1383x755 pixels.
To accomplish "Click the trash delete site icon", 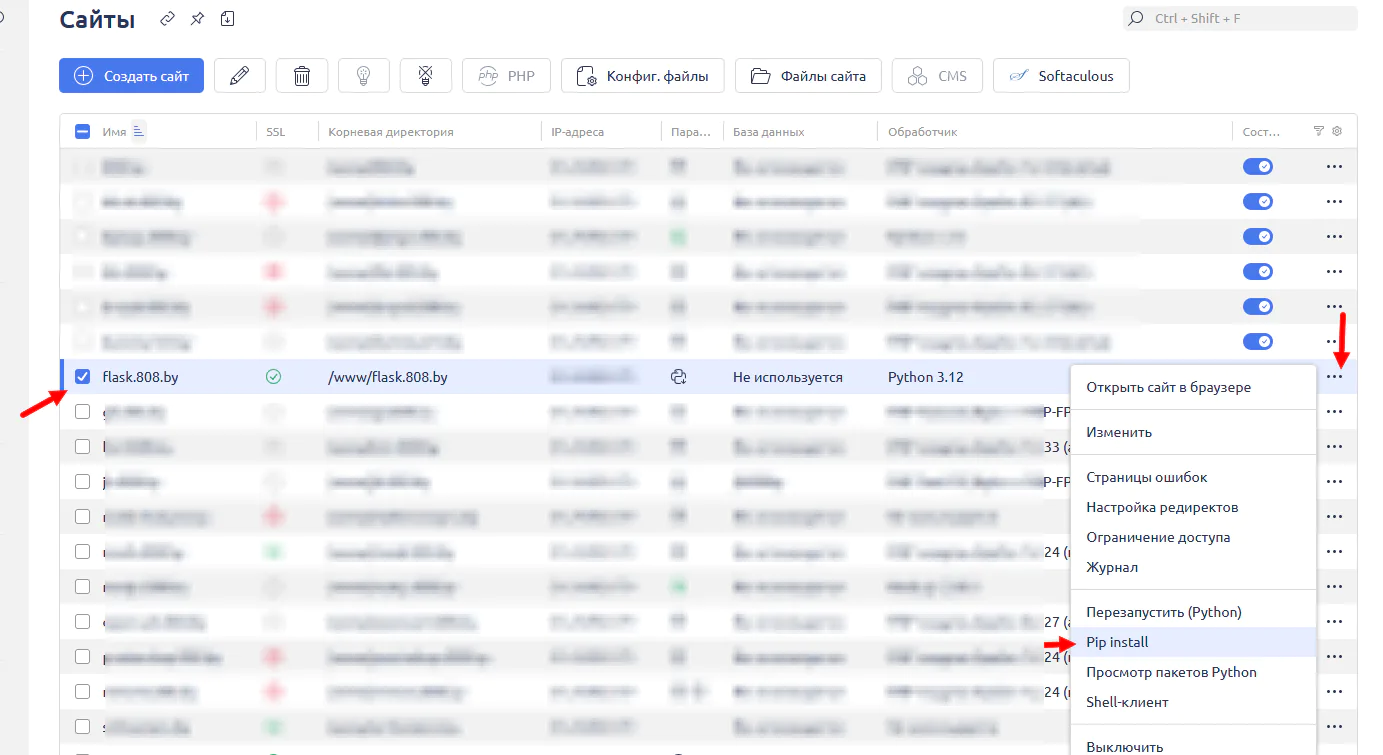I will pos(301,76).
